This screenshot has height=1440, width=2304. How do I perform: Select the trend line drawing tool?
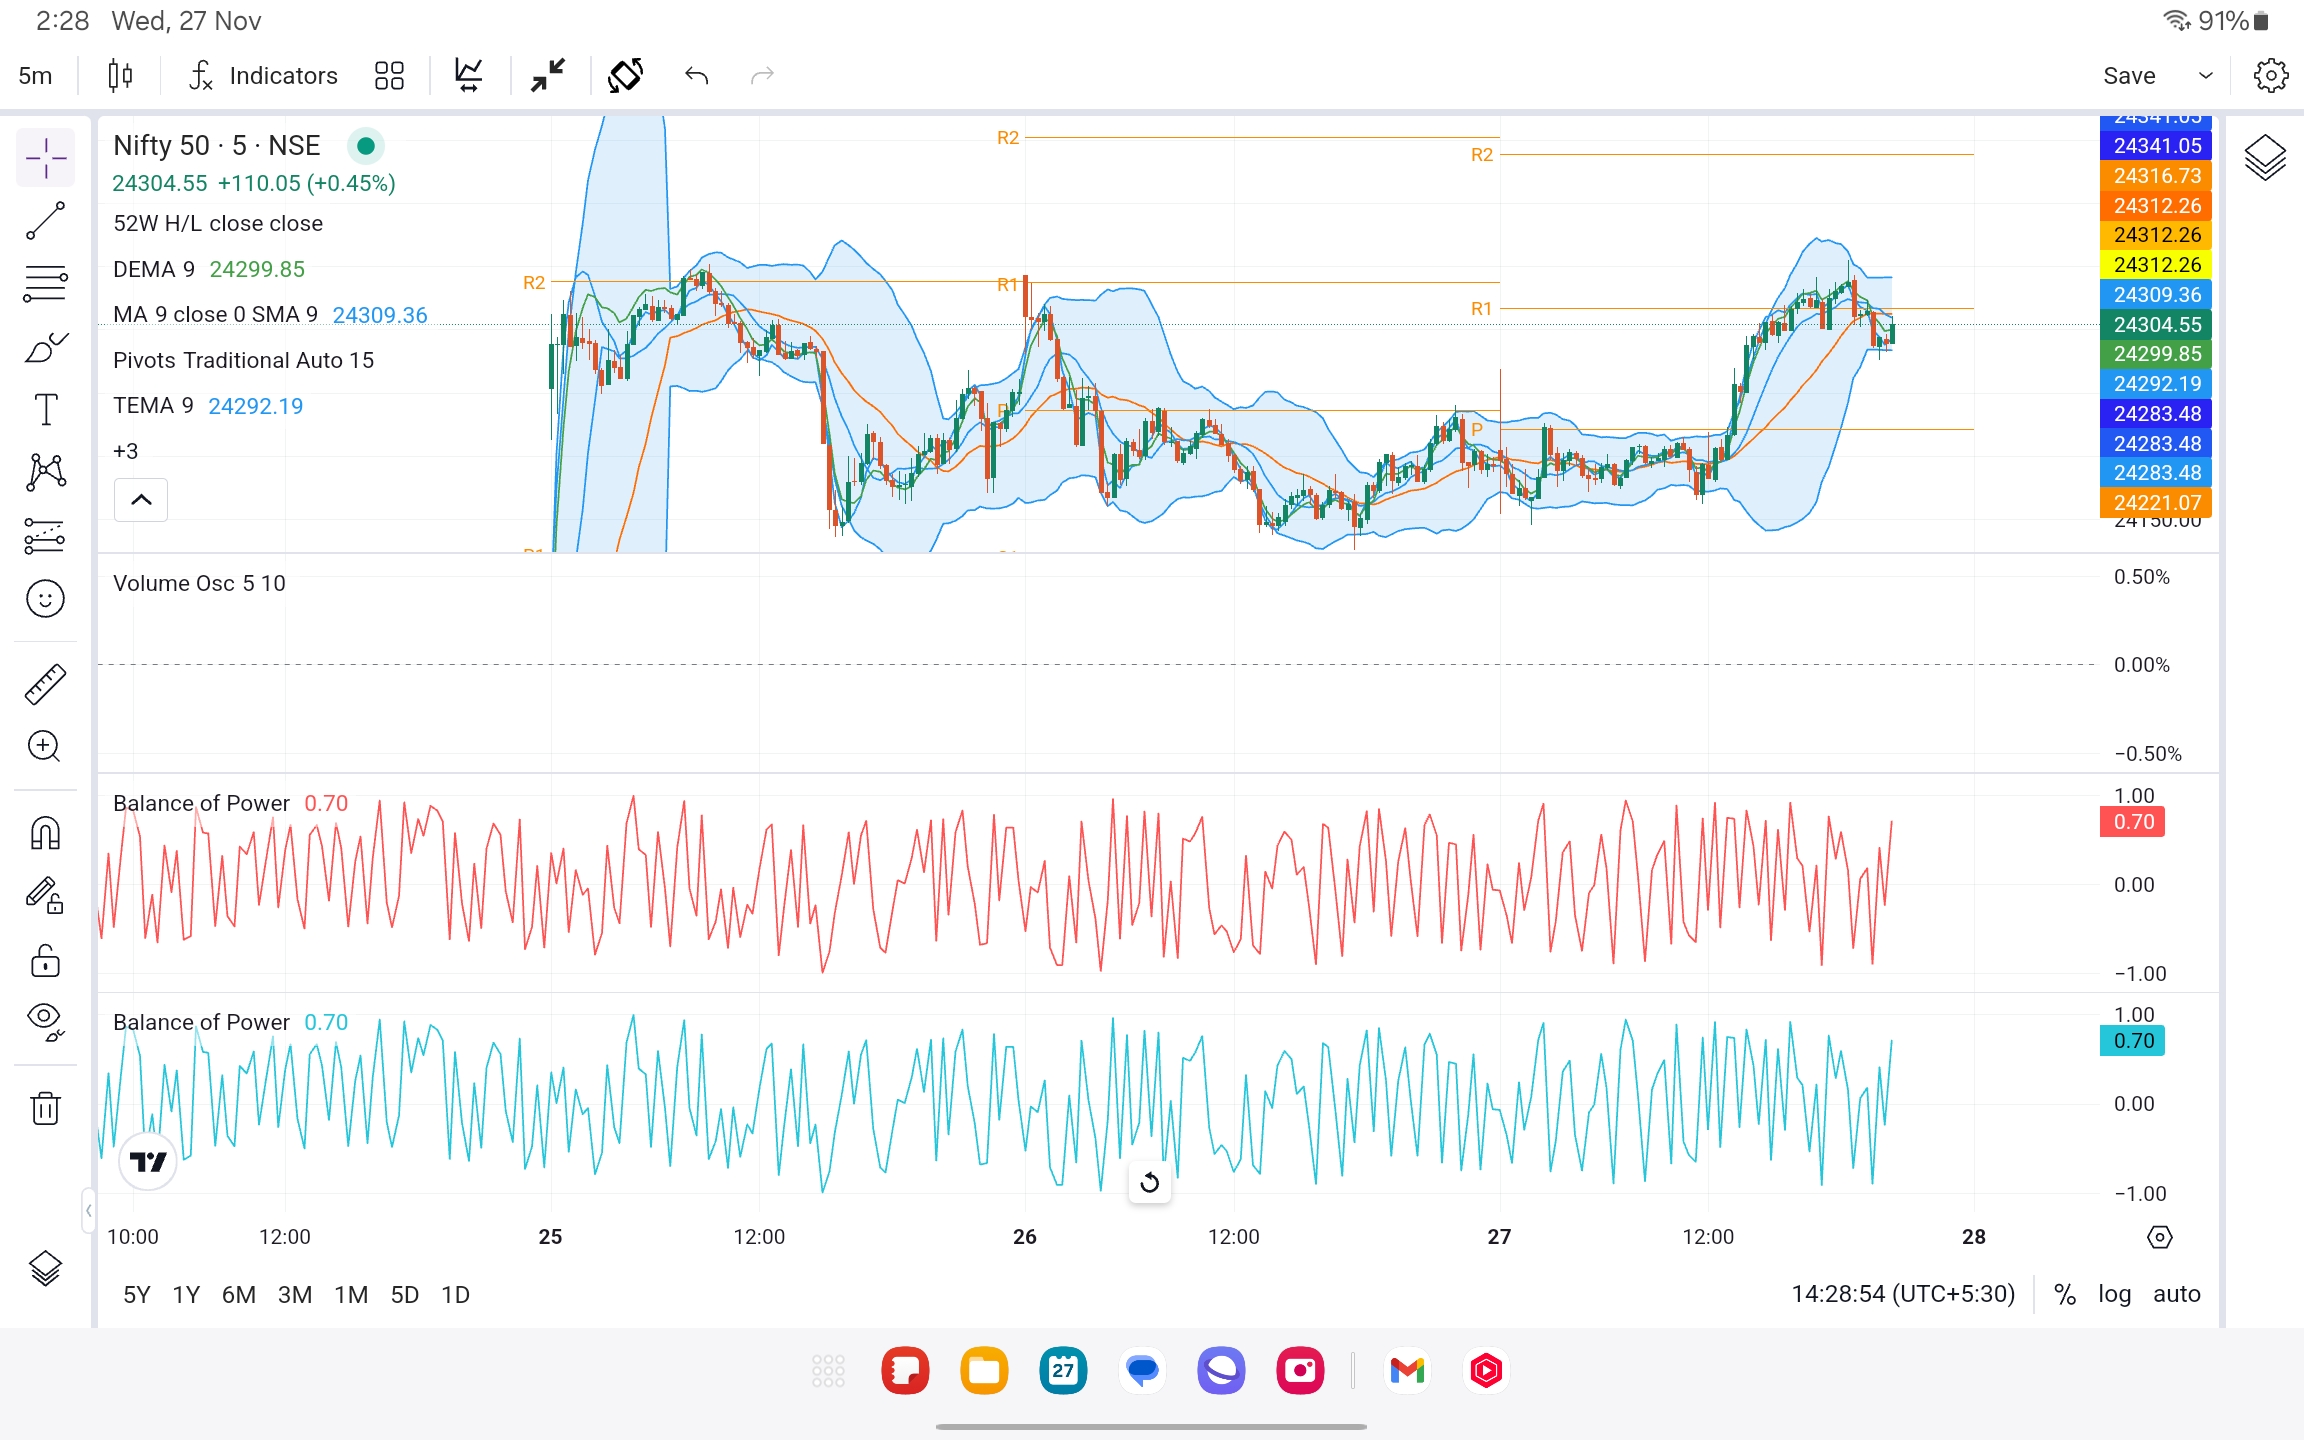pos(45,221)
